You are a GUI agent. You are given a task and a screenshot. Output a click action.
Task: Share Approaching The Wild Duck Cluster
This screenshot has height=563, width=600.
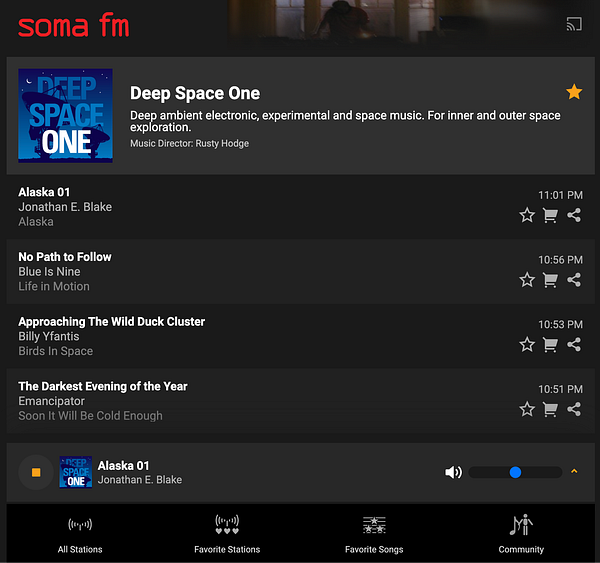574,344
